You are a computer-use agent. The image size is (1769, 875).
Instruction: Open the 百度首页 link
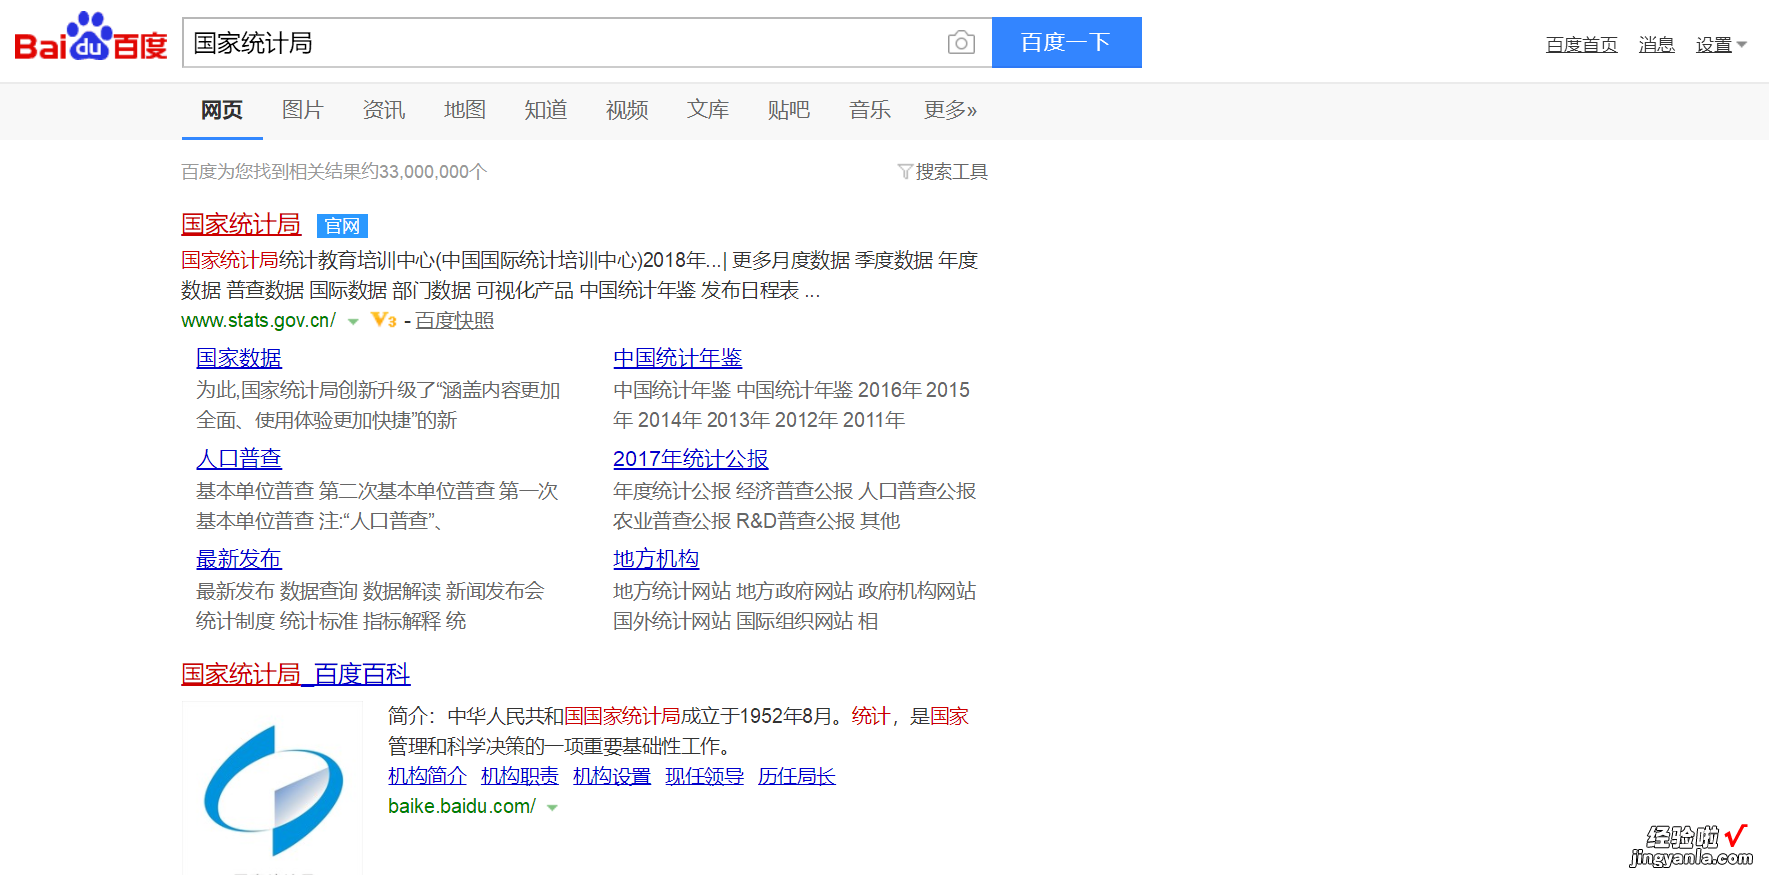click(x=1581, y=45)
